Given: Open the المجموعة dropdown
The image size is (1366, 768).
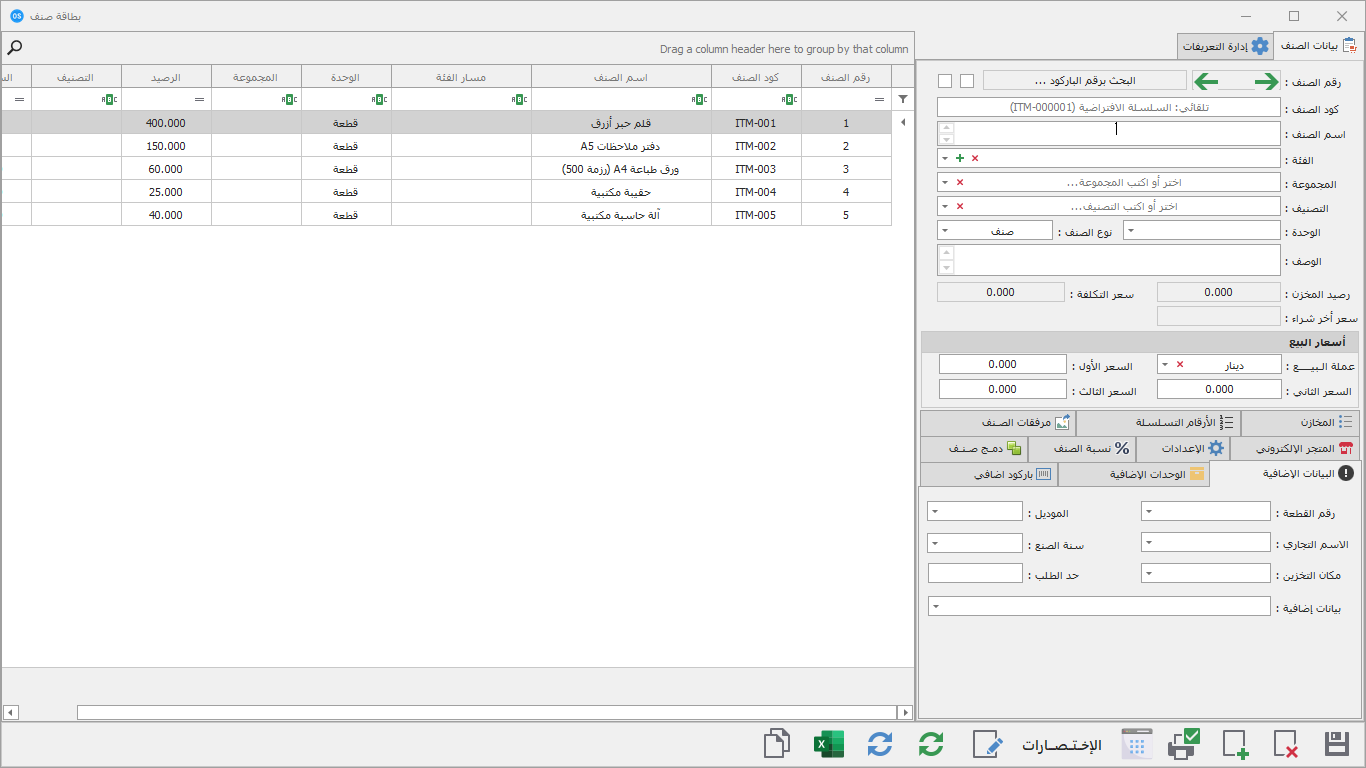Looking at the screenshot, I should (x=944, y=182).
